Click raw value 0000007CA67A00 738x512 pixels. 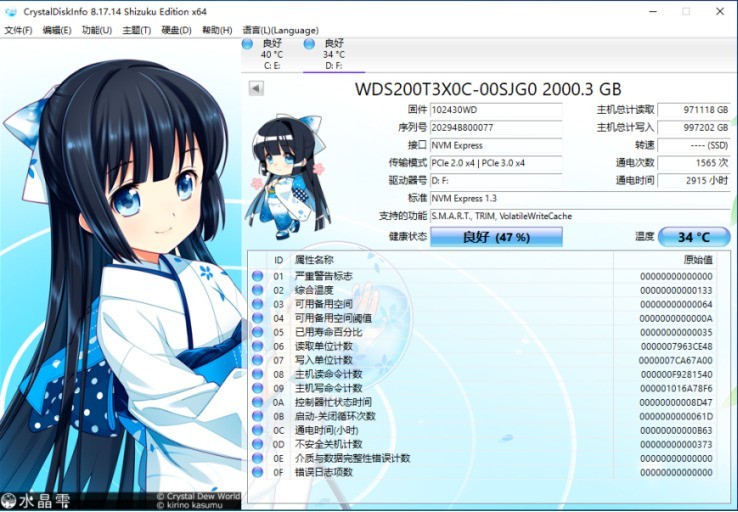pyautogui.click(x=675, y=360)
